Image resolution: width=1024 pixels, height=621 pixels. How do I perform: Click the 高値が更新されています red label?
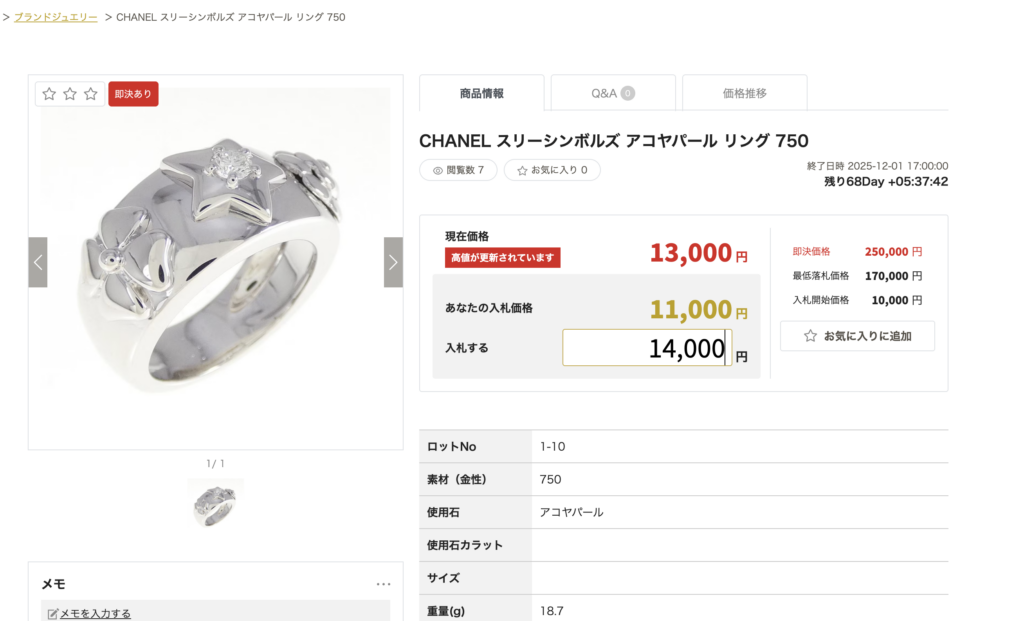503,258
